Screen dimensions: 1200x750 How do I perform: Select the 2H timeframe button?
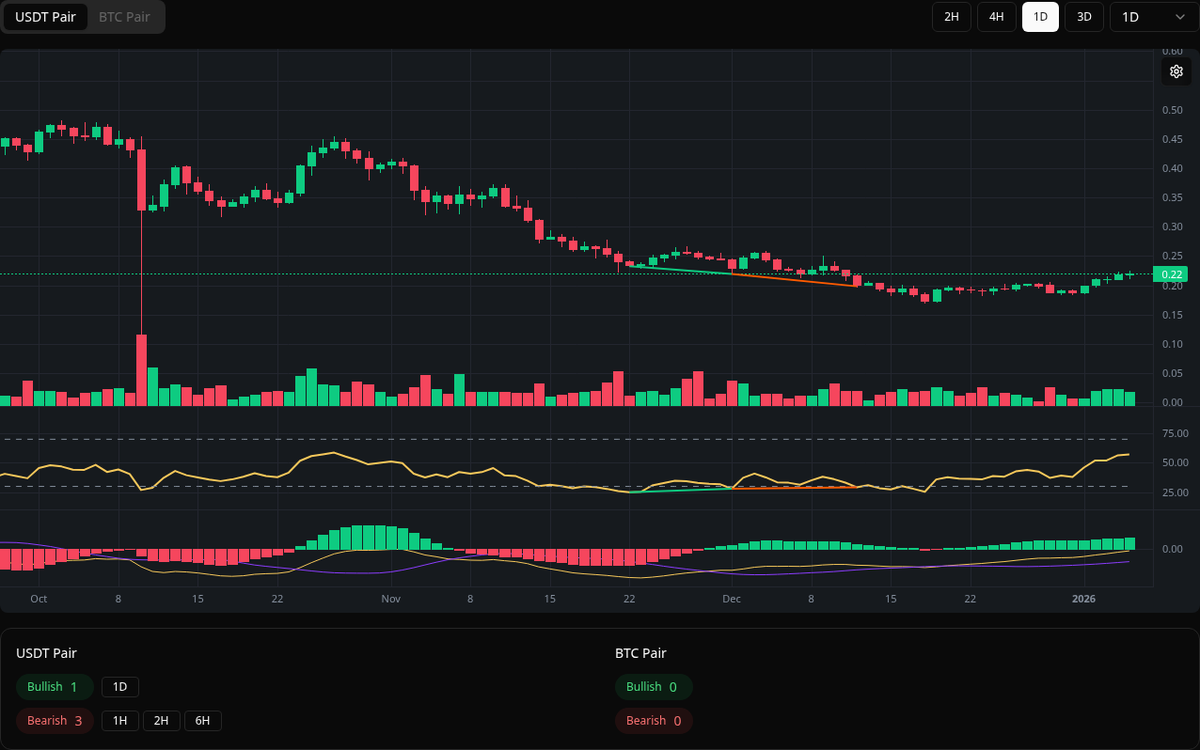click(x=951, y=17)
